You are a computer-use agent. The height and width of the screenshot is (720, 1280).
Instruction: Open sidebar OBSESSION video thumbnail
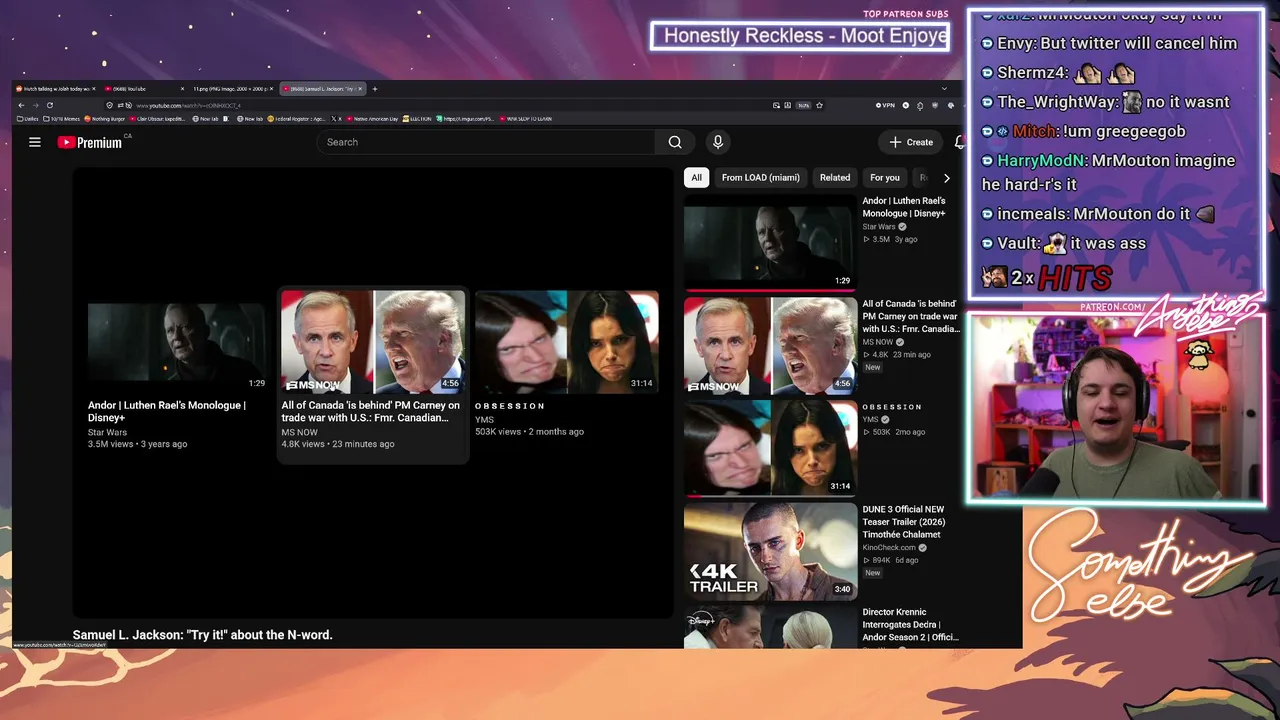click(x=770, y=447)
